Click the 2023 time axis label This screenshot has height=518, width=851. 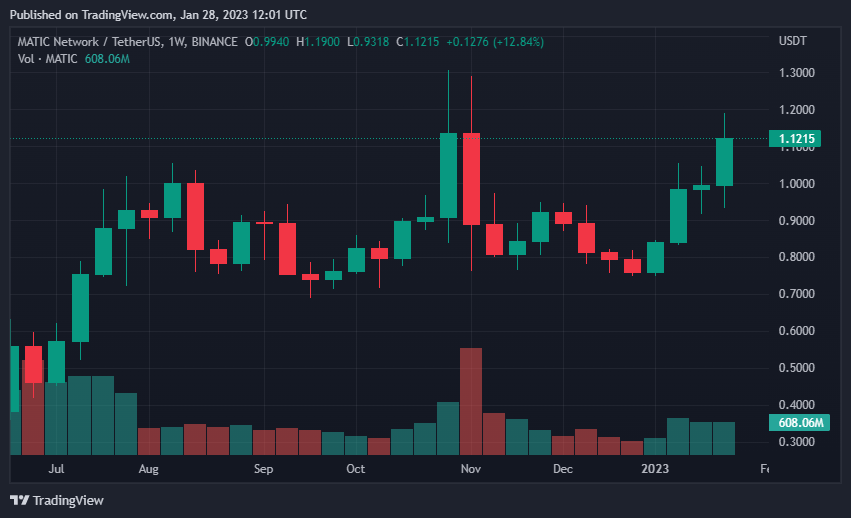pyautogui.click(x=655, y=469)
